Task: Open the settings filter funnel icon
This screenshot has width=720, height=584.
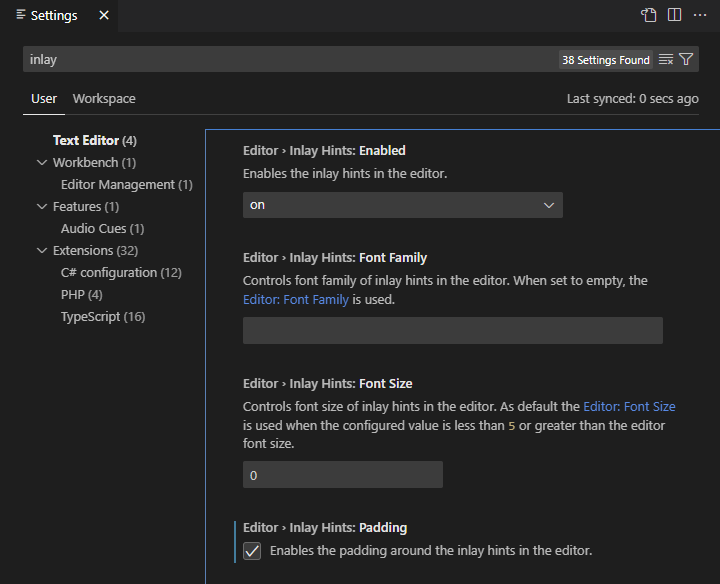Action: pyautogui.click(x=686, y=60)
